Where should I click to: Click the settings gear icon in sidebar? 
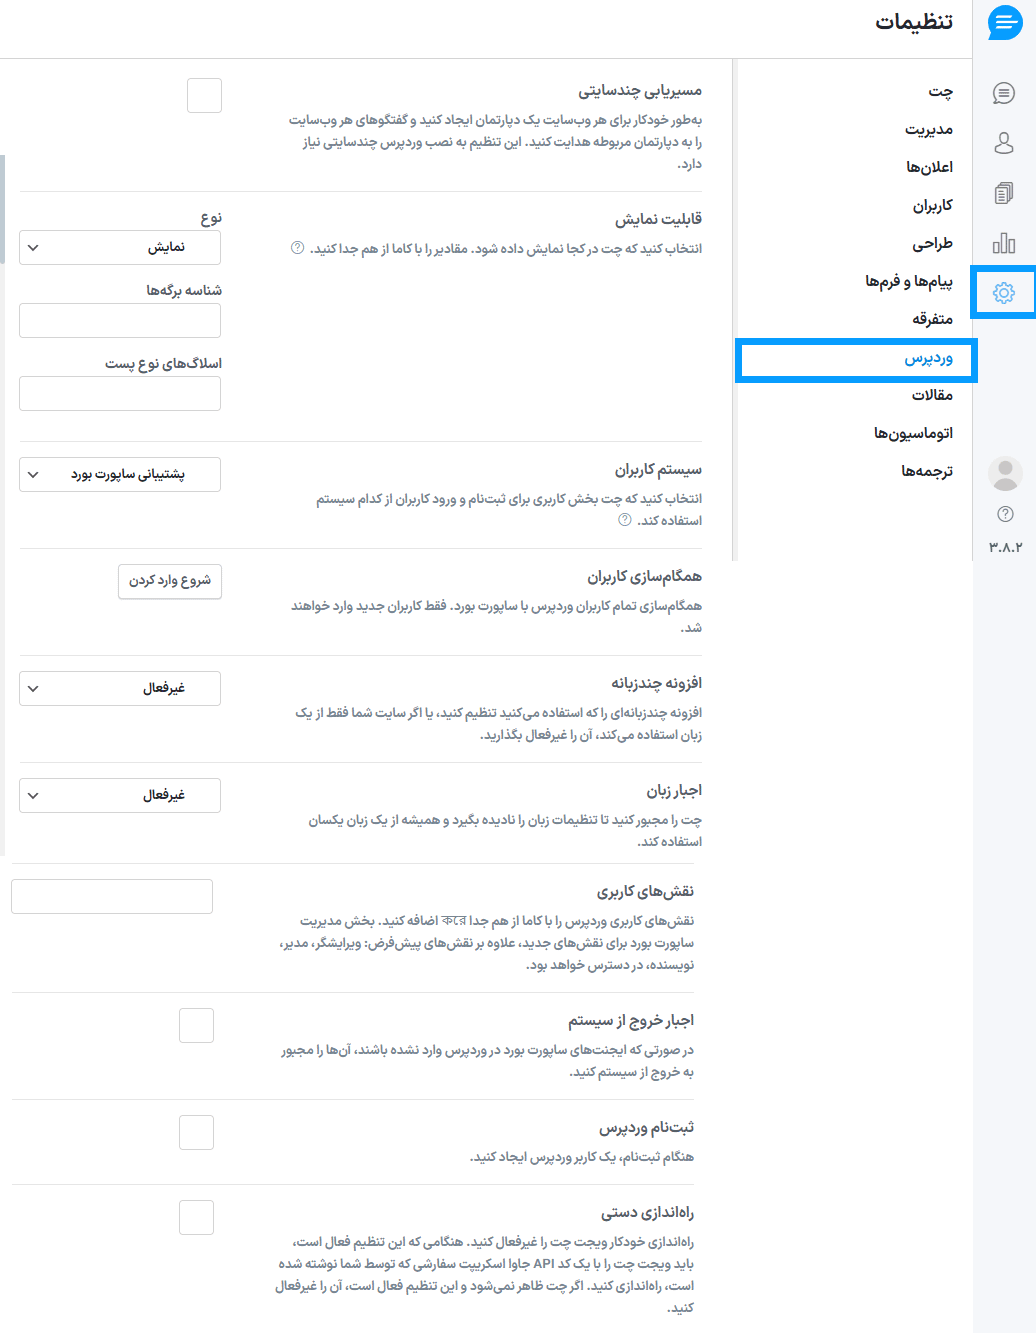tap(1003, 292)
